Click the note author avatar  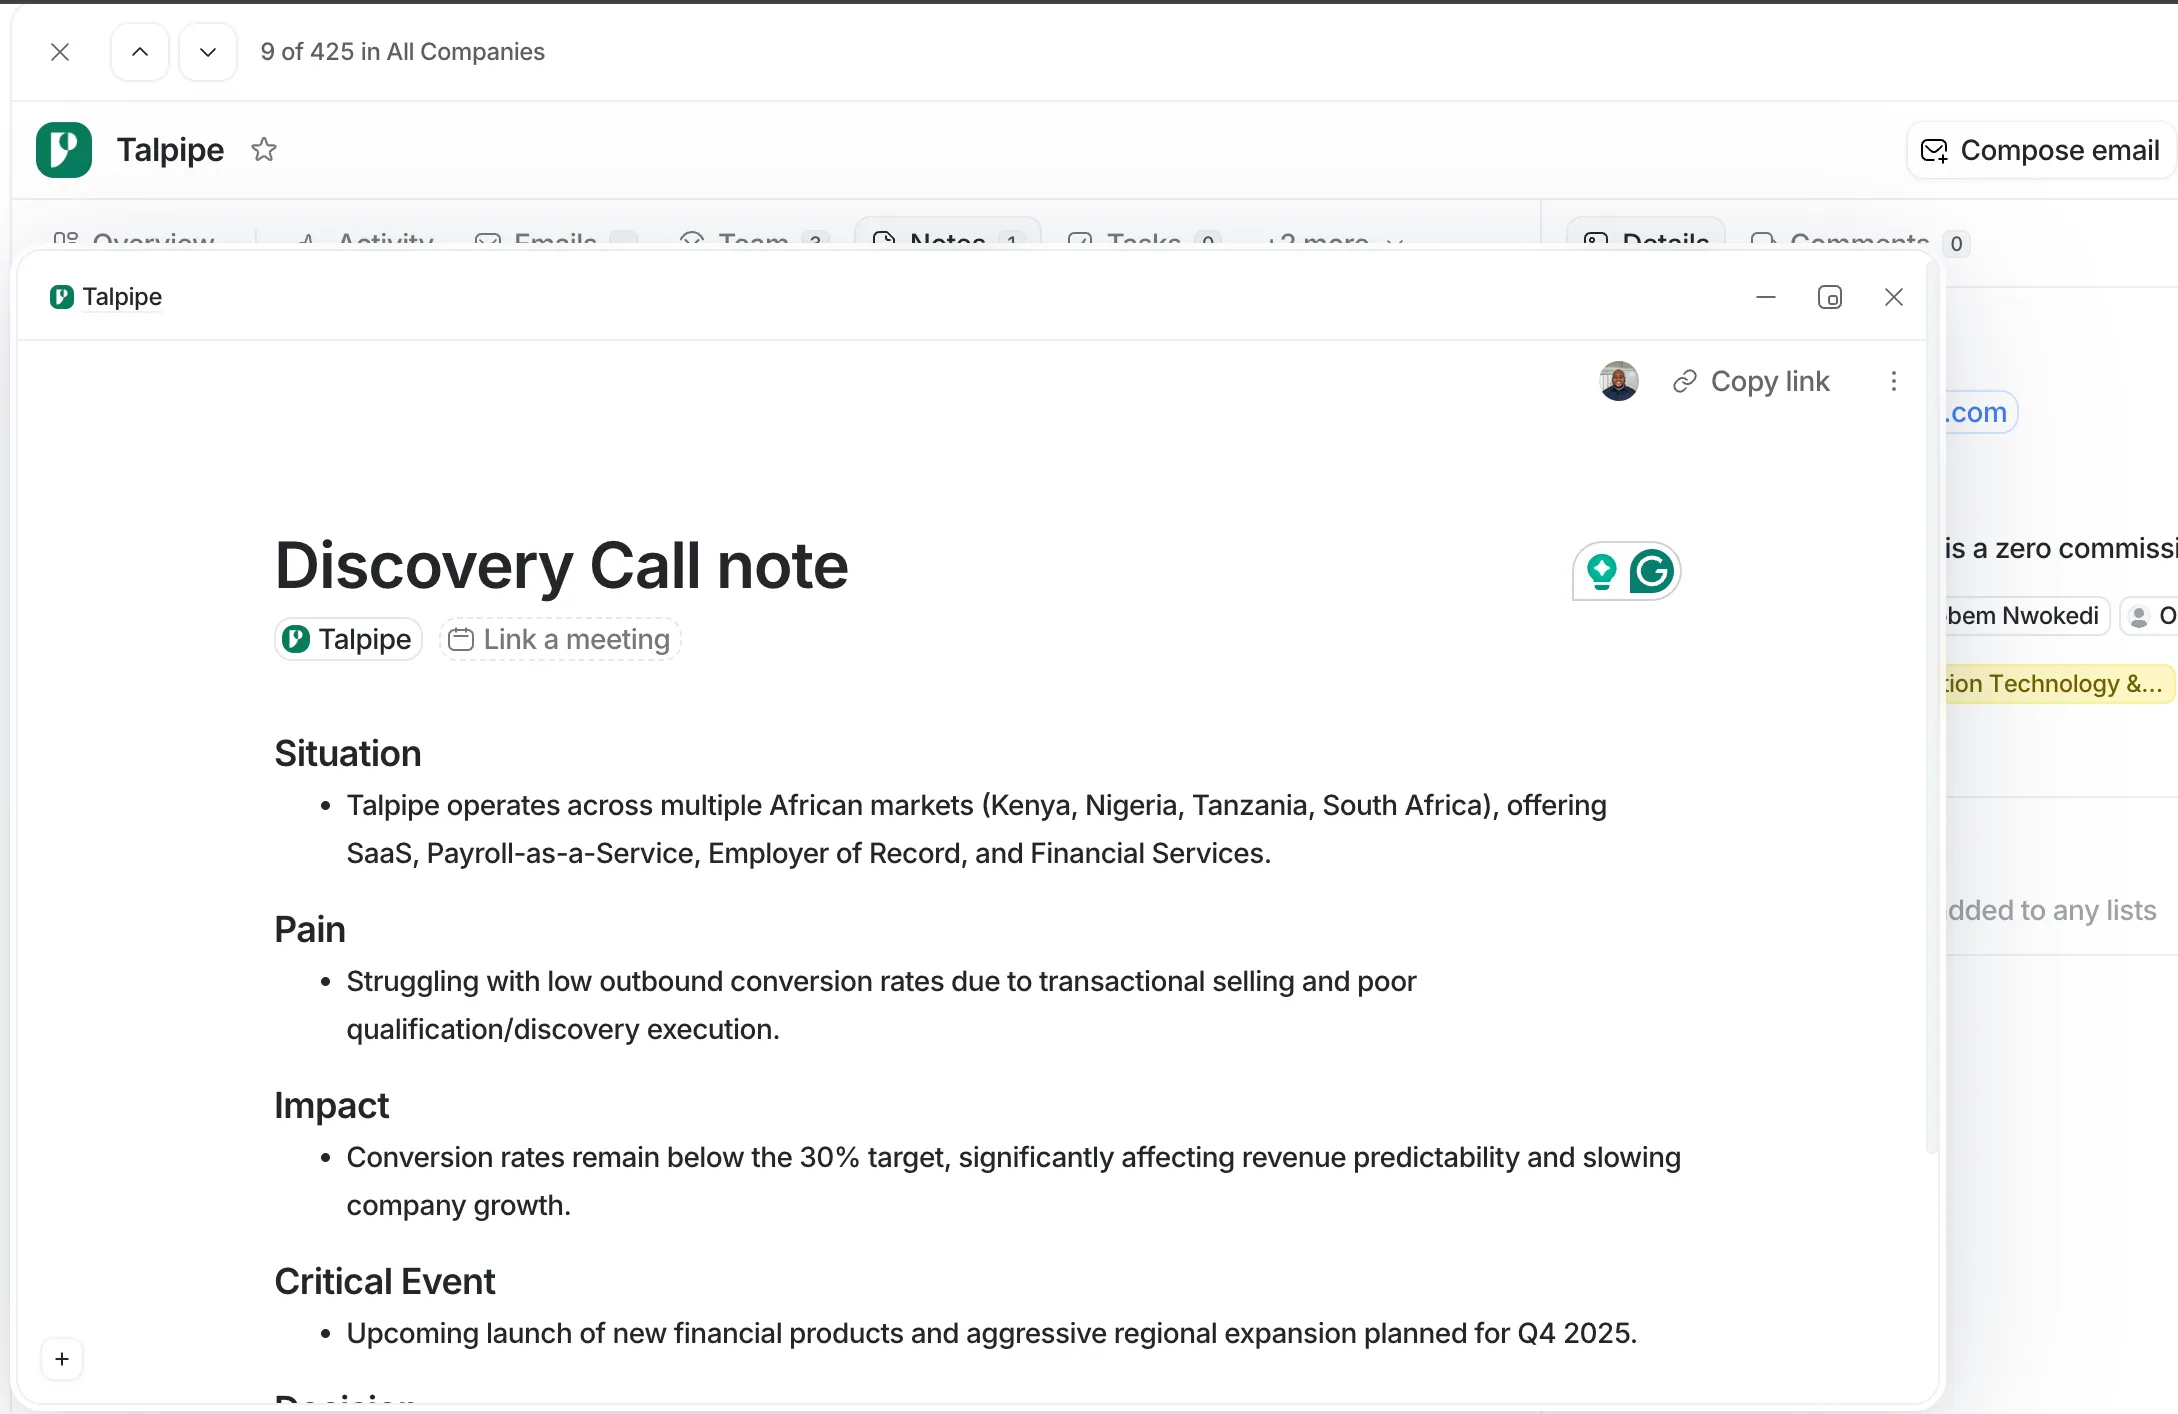point(1619,381)
